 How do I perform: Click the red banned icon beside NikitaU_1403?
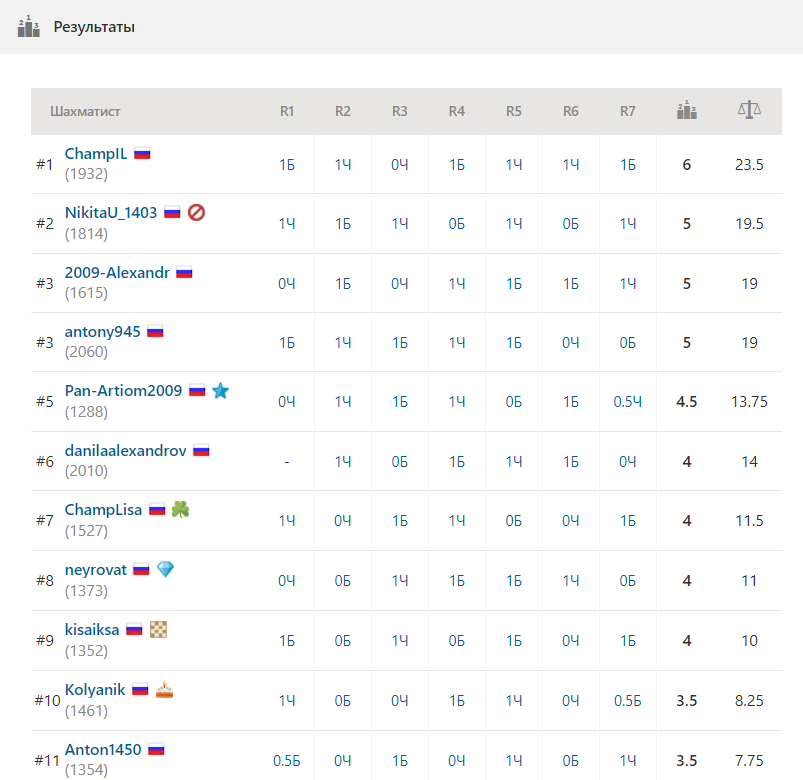tap(196, 212)
